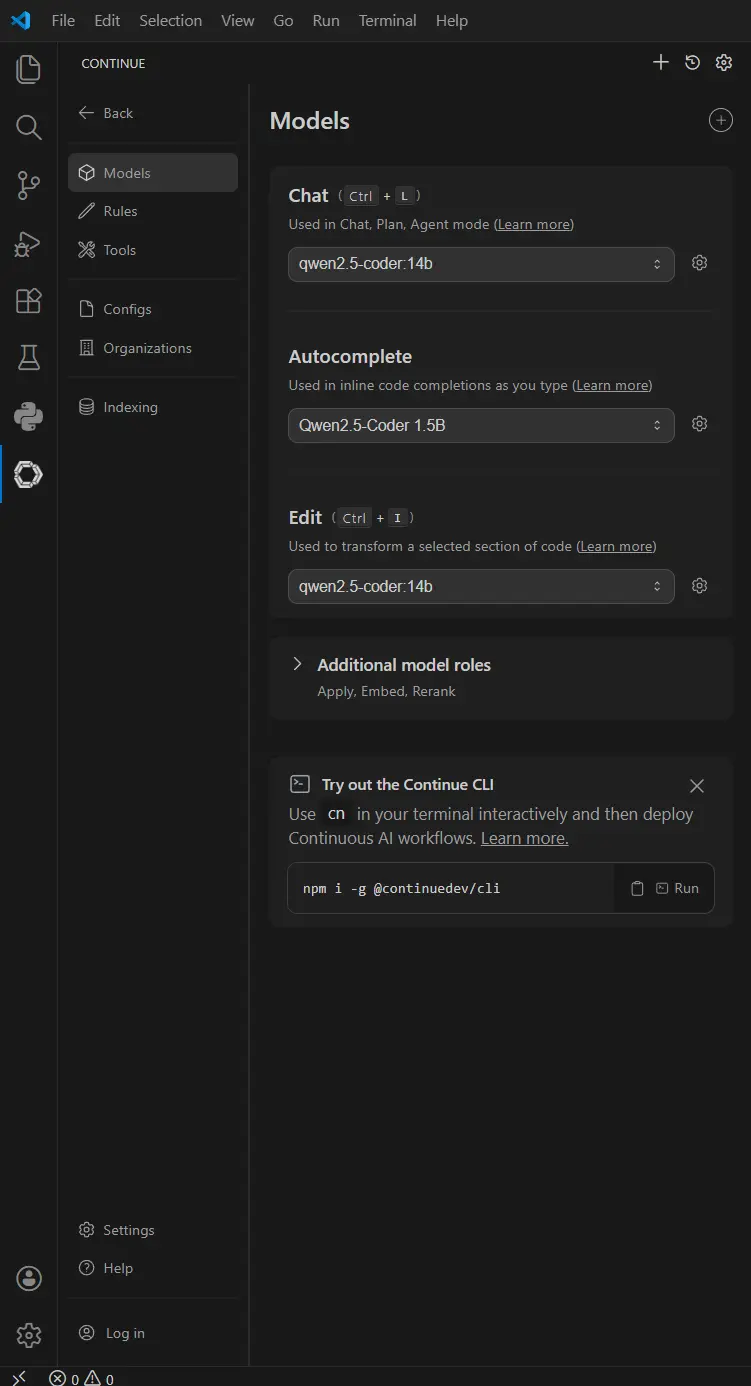
Task: Open the Testing flask icon
Action: tap(28, 358)
